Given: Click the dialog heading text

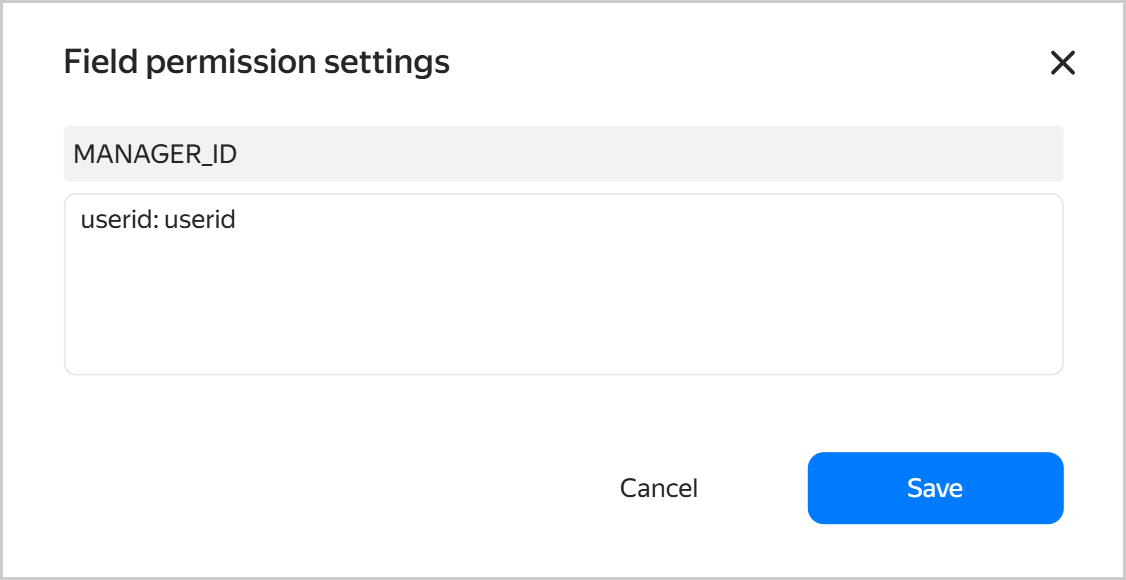Looking at the screenshot, I should 257,62.
